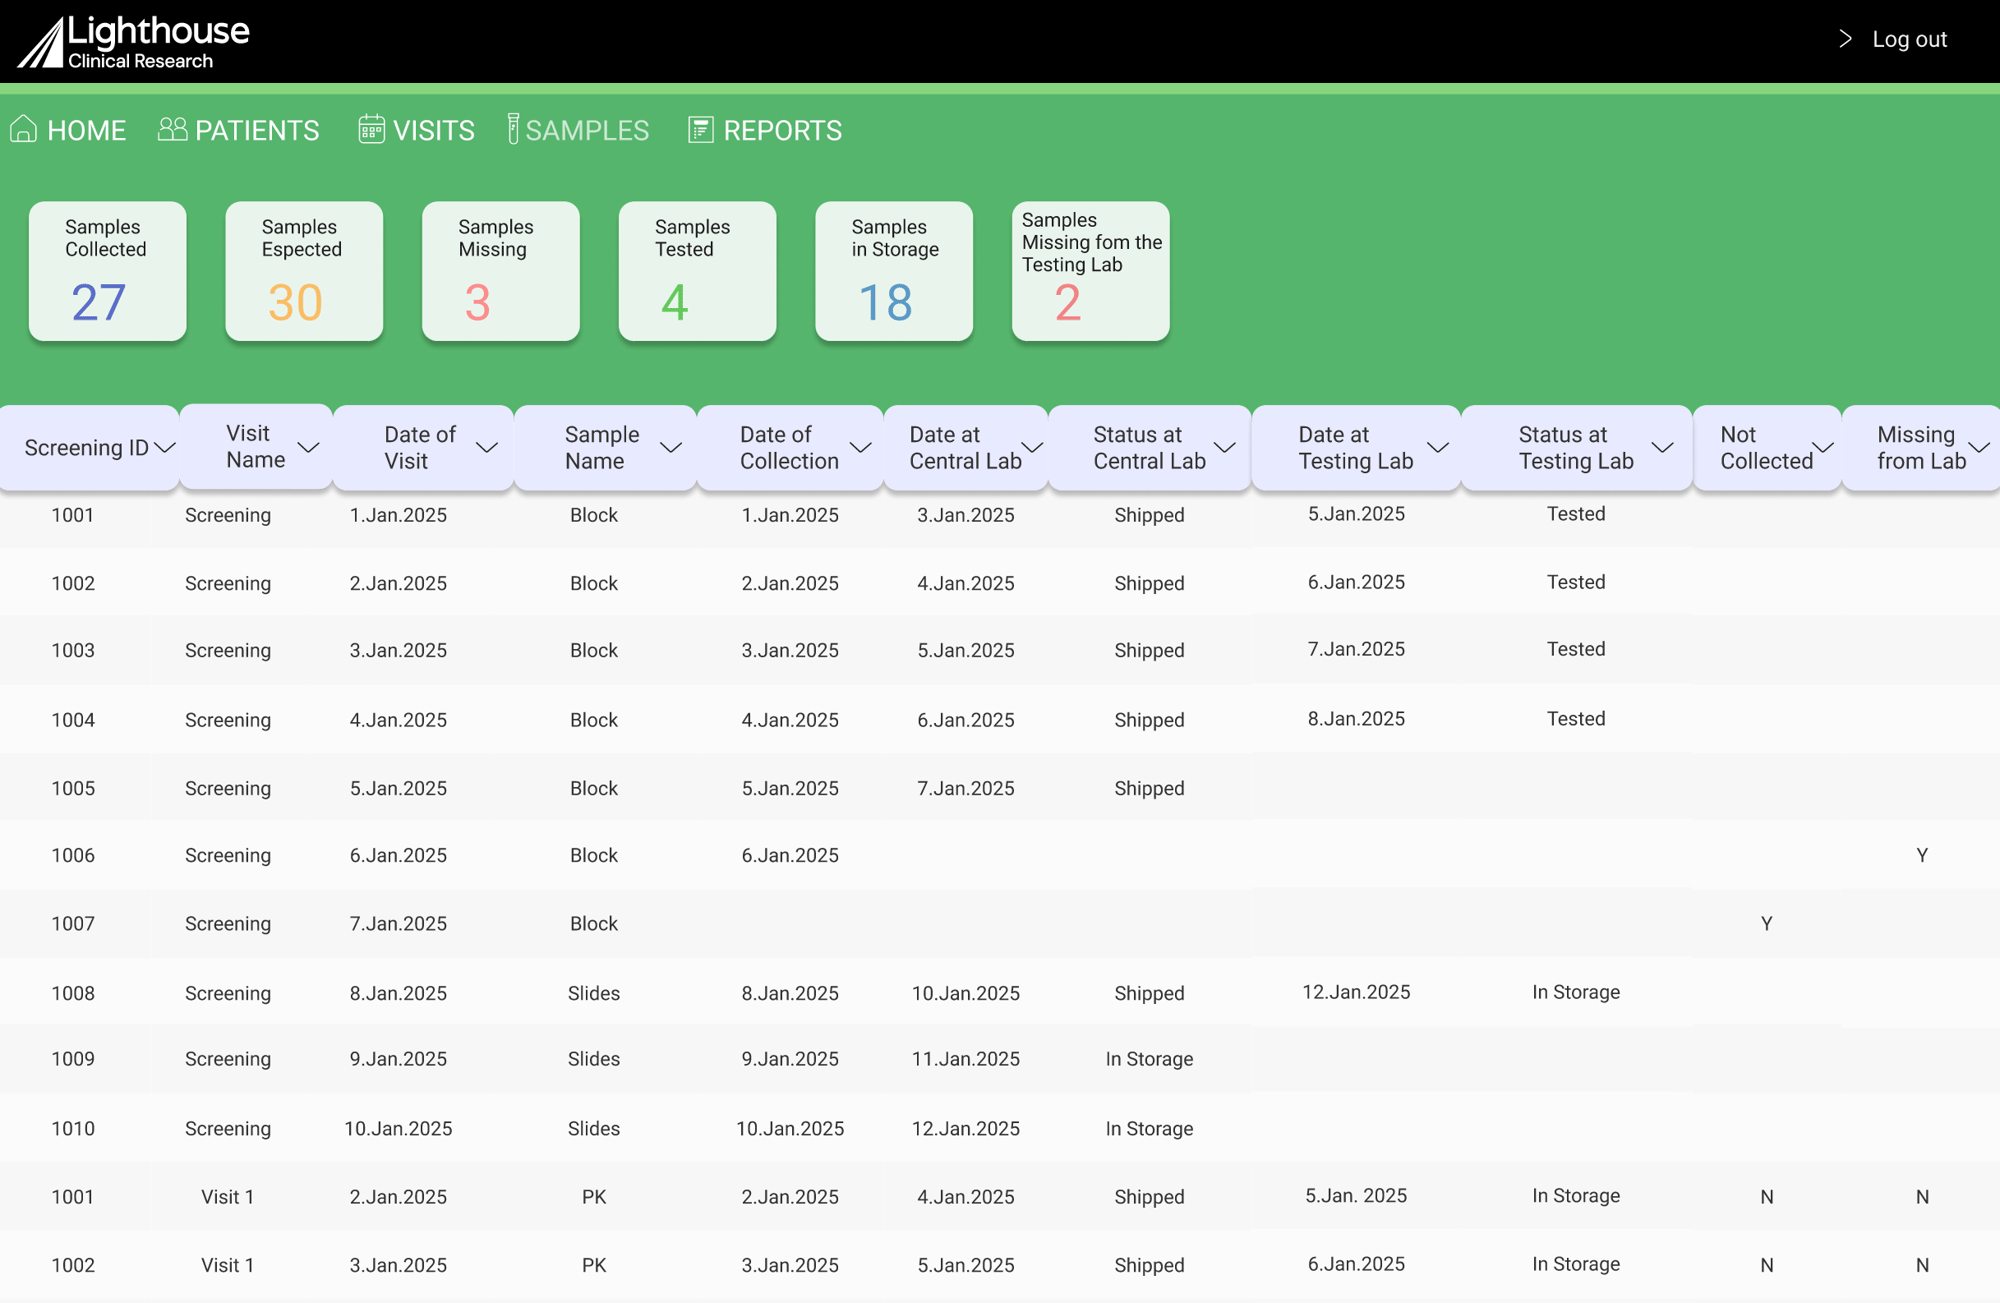This screenshot has height=1303, width=2000.
Task: Click the Samples test tube icon
Action: [513, 129]
